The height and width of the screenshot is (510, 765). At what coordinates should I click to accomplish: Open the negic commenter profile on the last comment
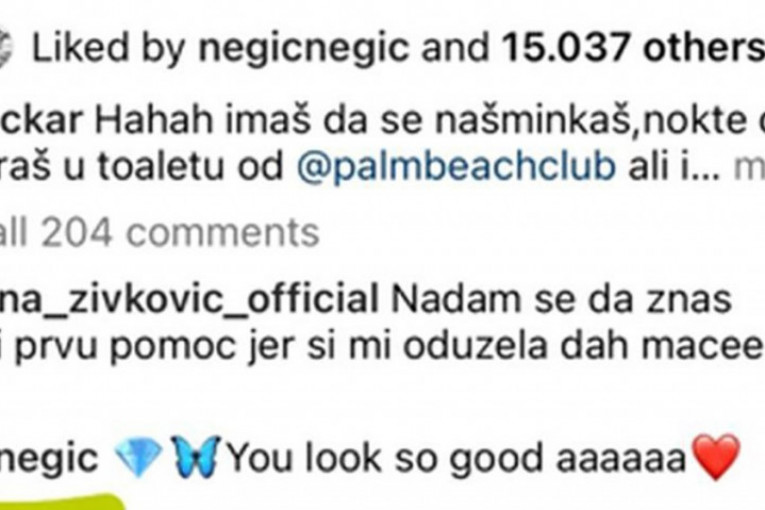[x=49, y=459]
